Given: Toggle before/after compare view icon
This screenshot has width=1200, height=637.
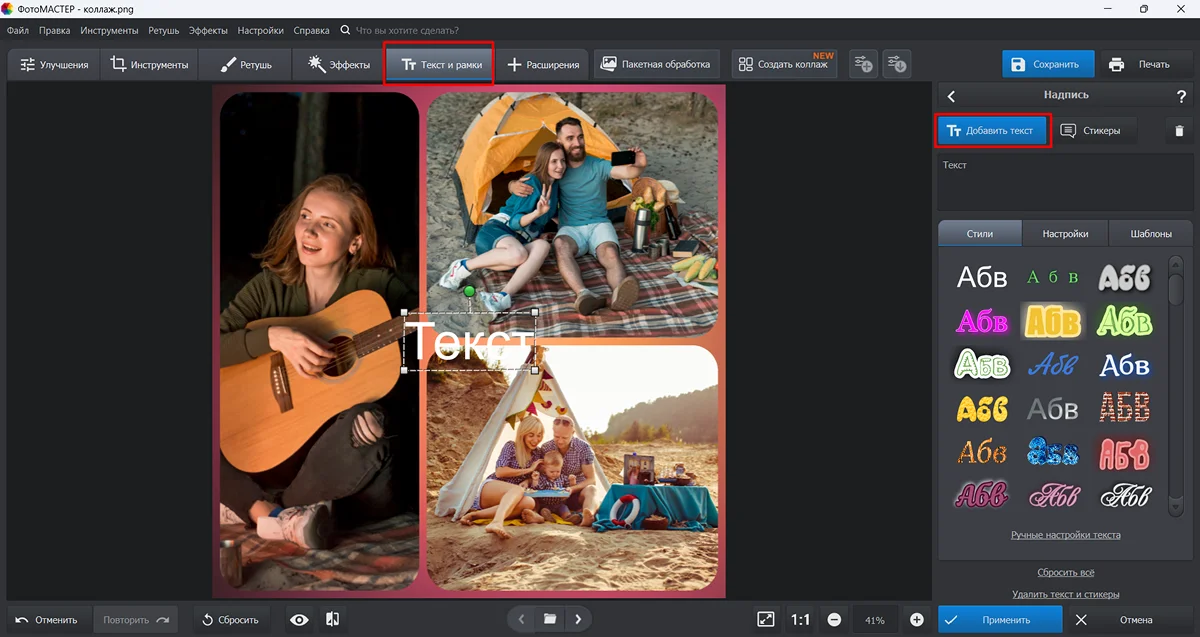Looking at the screenshot, I should tap(333, 620).
